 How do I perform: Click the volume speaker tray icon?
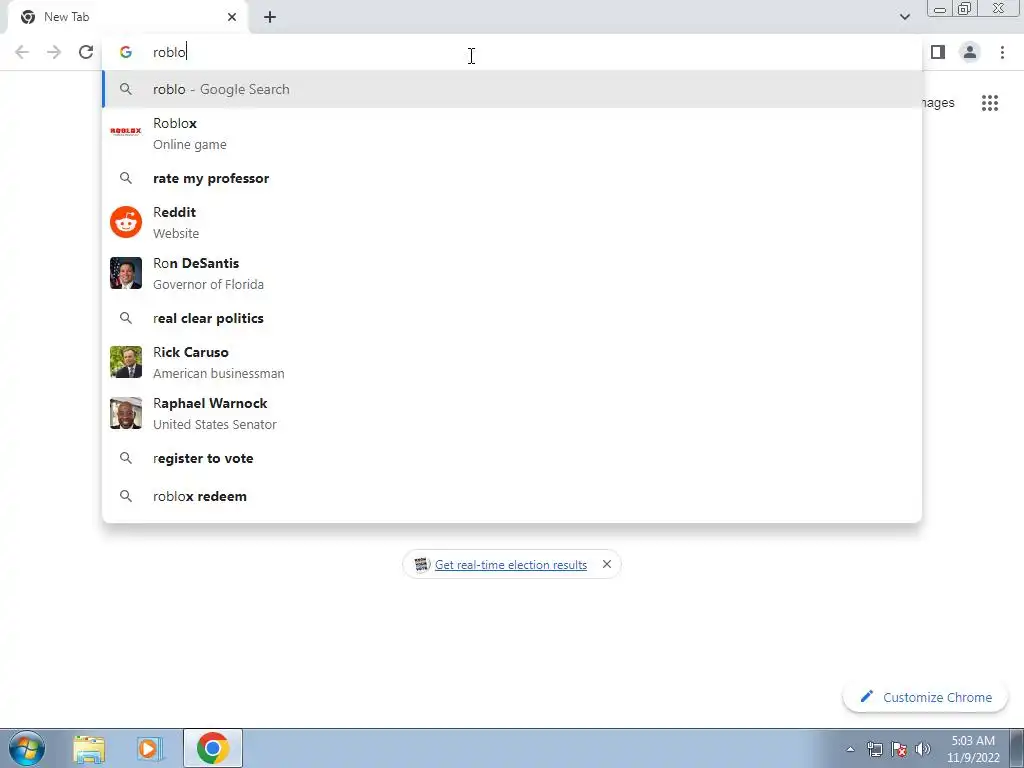pyautogui.click(x=923, y=750)
